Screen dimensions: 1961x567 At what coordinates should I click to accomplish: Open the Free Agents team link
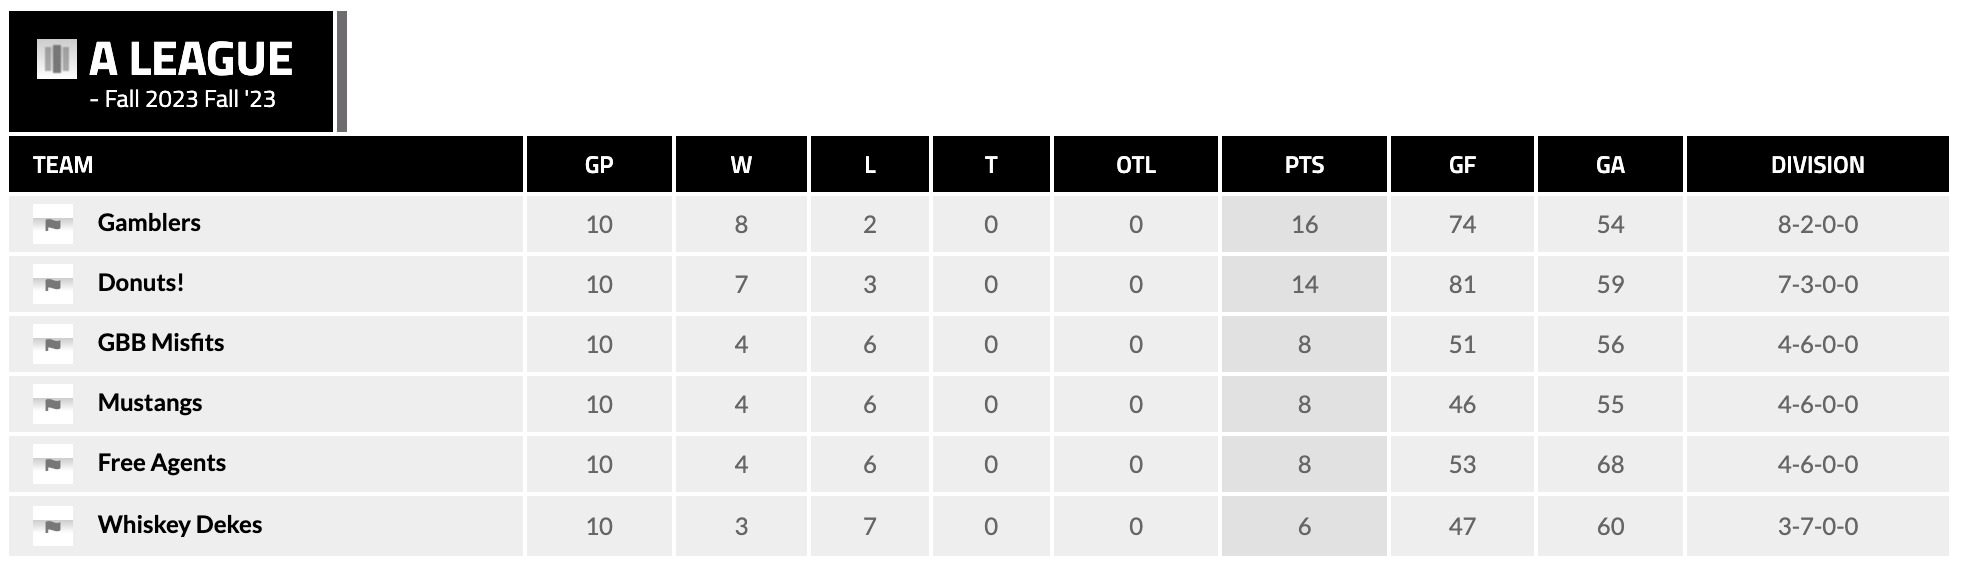(162, 463)
